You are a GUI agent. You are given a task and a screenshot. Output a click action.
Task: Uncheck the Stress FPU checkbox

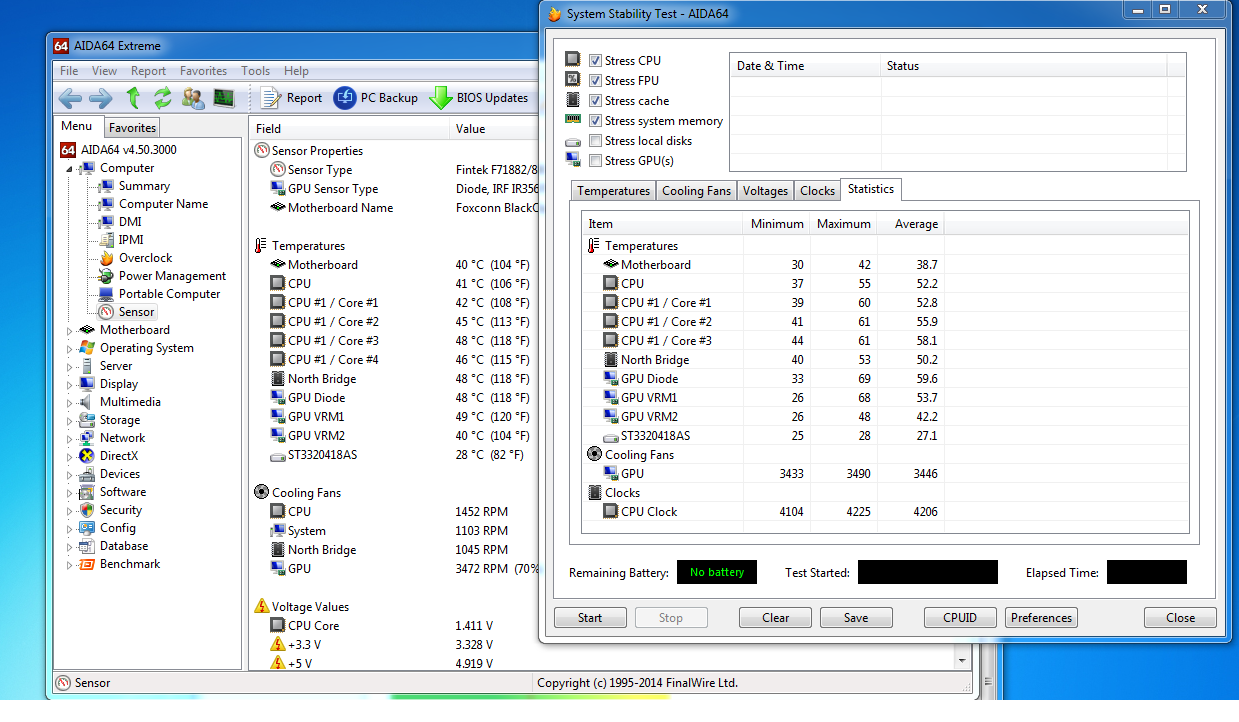pos(596,81)
